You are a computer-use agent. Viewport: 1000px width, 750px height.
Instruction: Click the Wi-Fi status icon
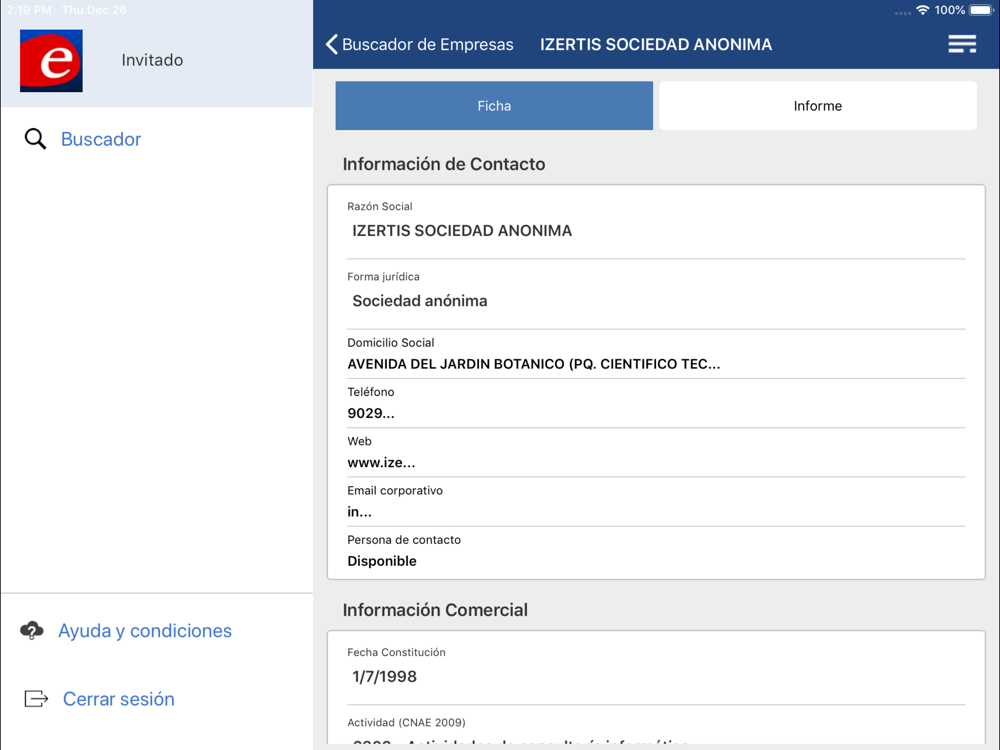coord(922,10)
